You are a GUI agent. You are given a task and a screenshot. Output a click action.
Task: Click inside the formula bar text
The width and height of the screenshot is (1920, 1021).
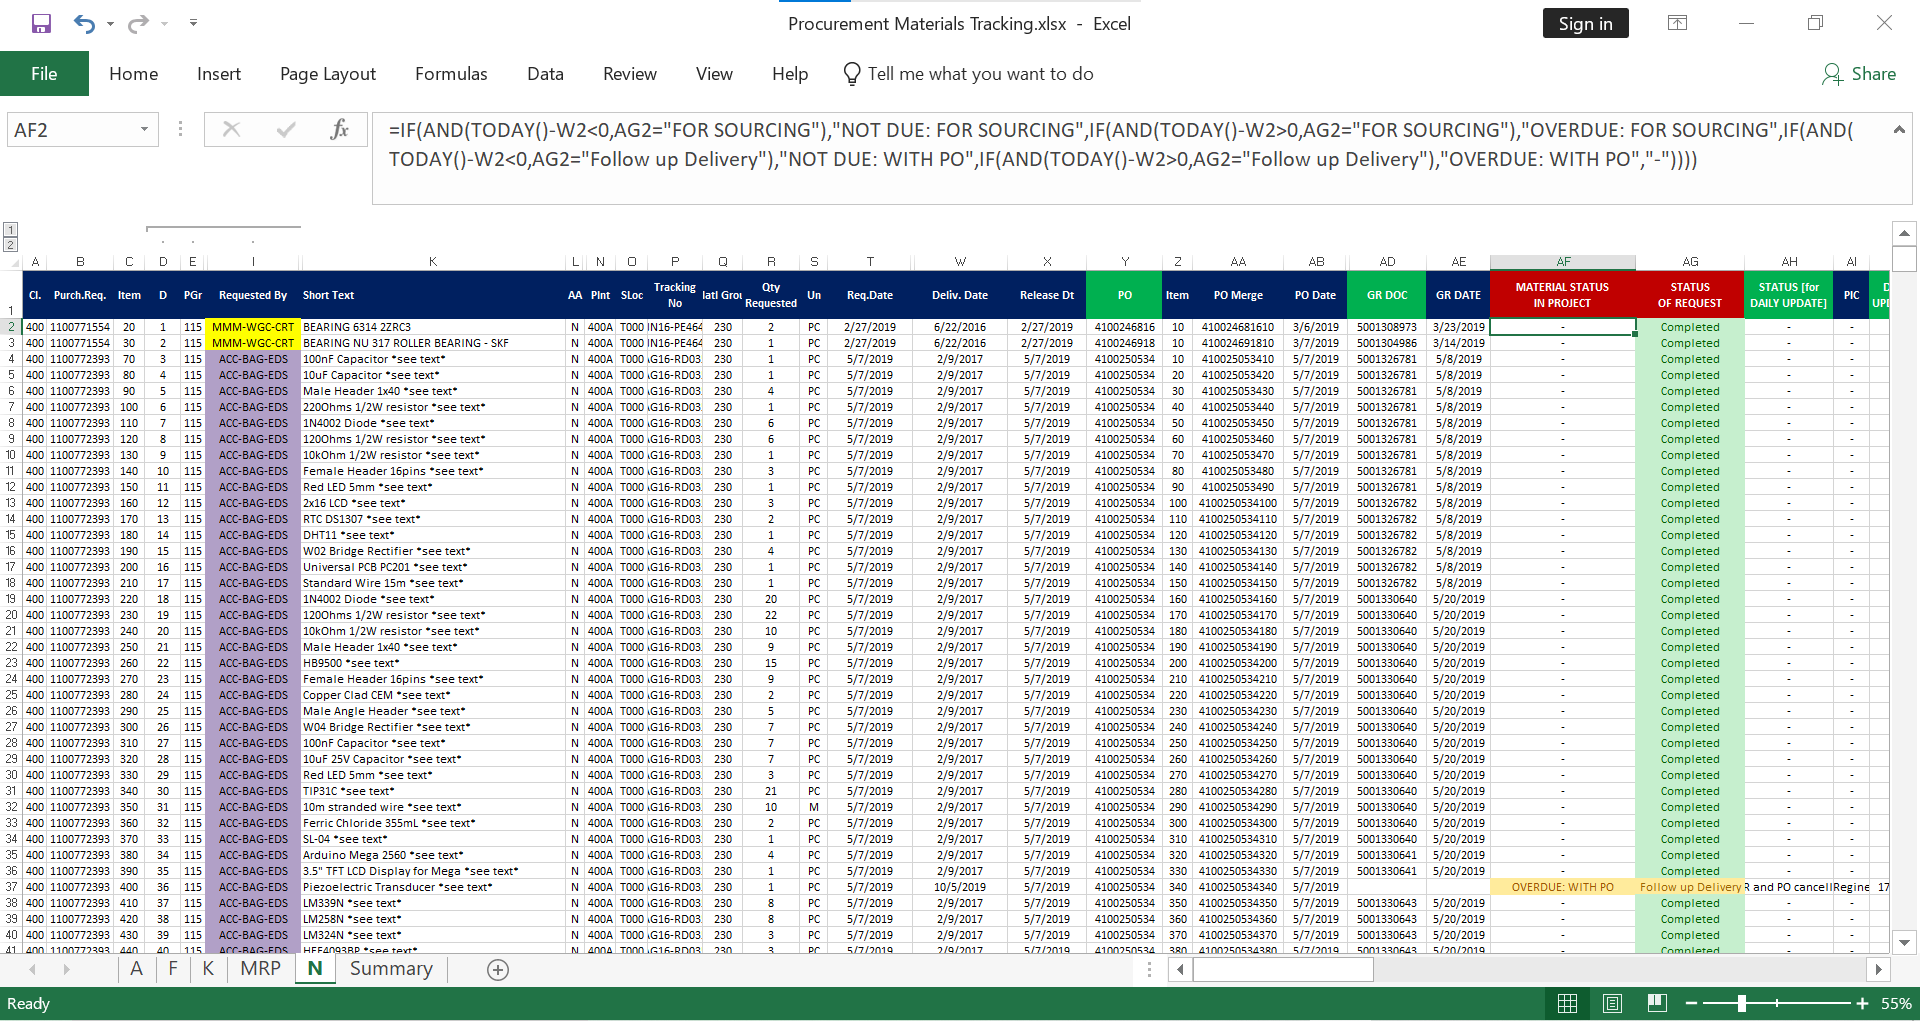pos(1130,158)
